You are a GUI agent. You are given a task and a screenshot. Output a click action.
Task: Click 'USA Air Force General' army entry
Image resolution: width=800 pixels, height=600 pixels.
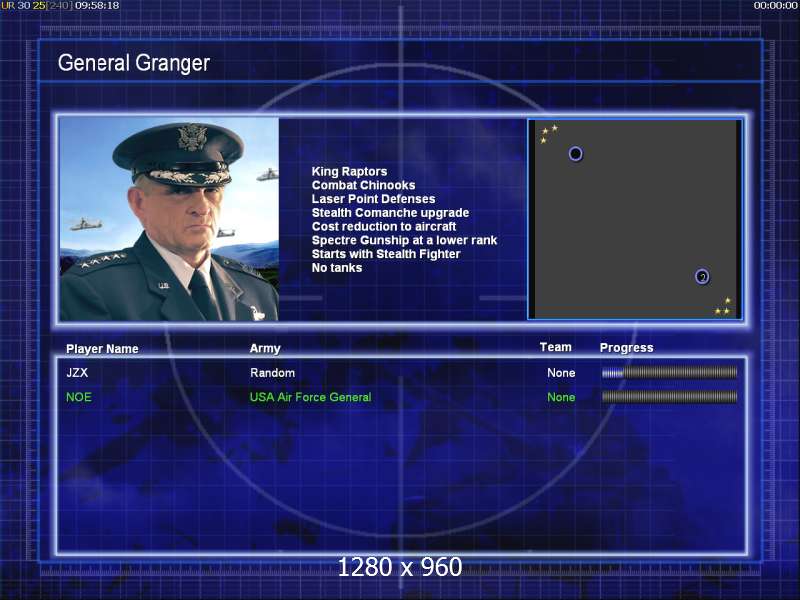pos(311,397)
